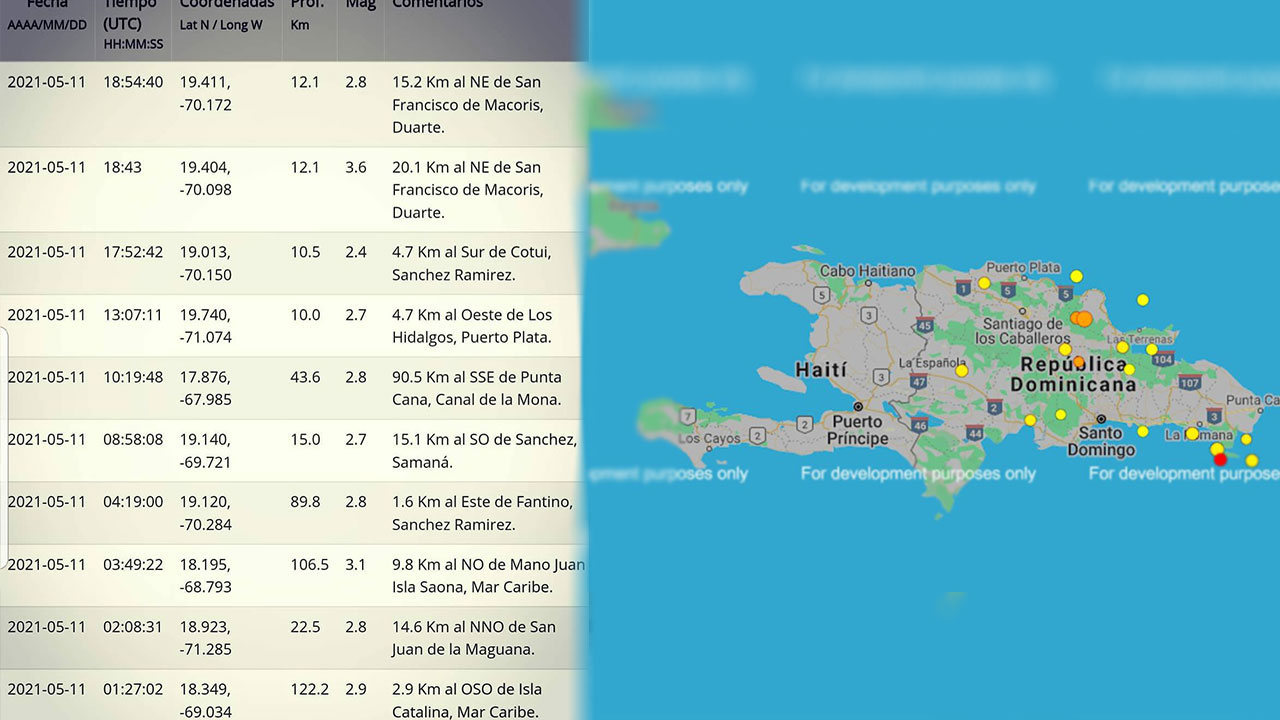The image size is (1280, 720).
Task: Sort table by Mag column header
Action: [x=360, y=5]
